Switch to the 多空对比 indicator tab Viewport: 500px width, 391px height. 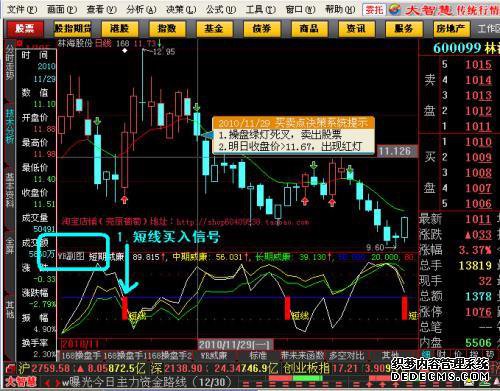click(346, 356)
